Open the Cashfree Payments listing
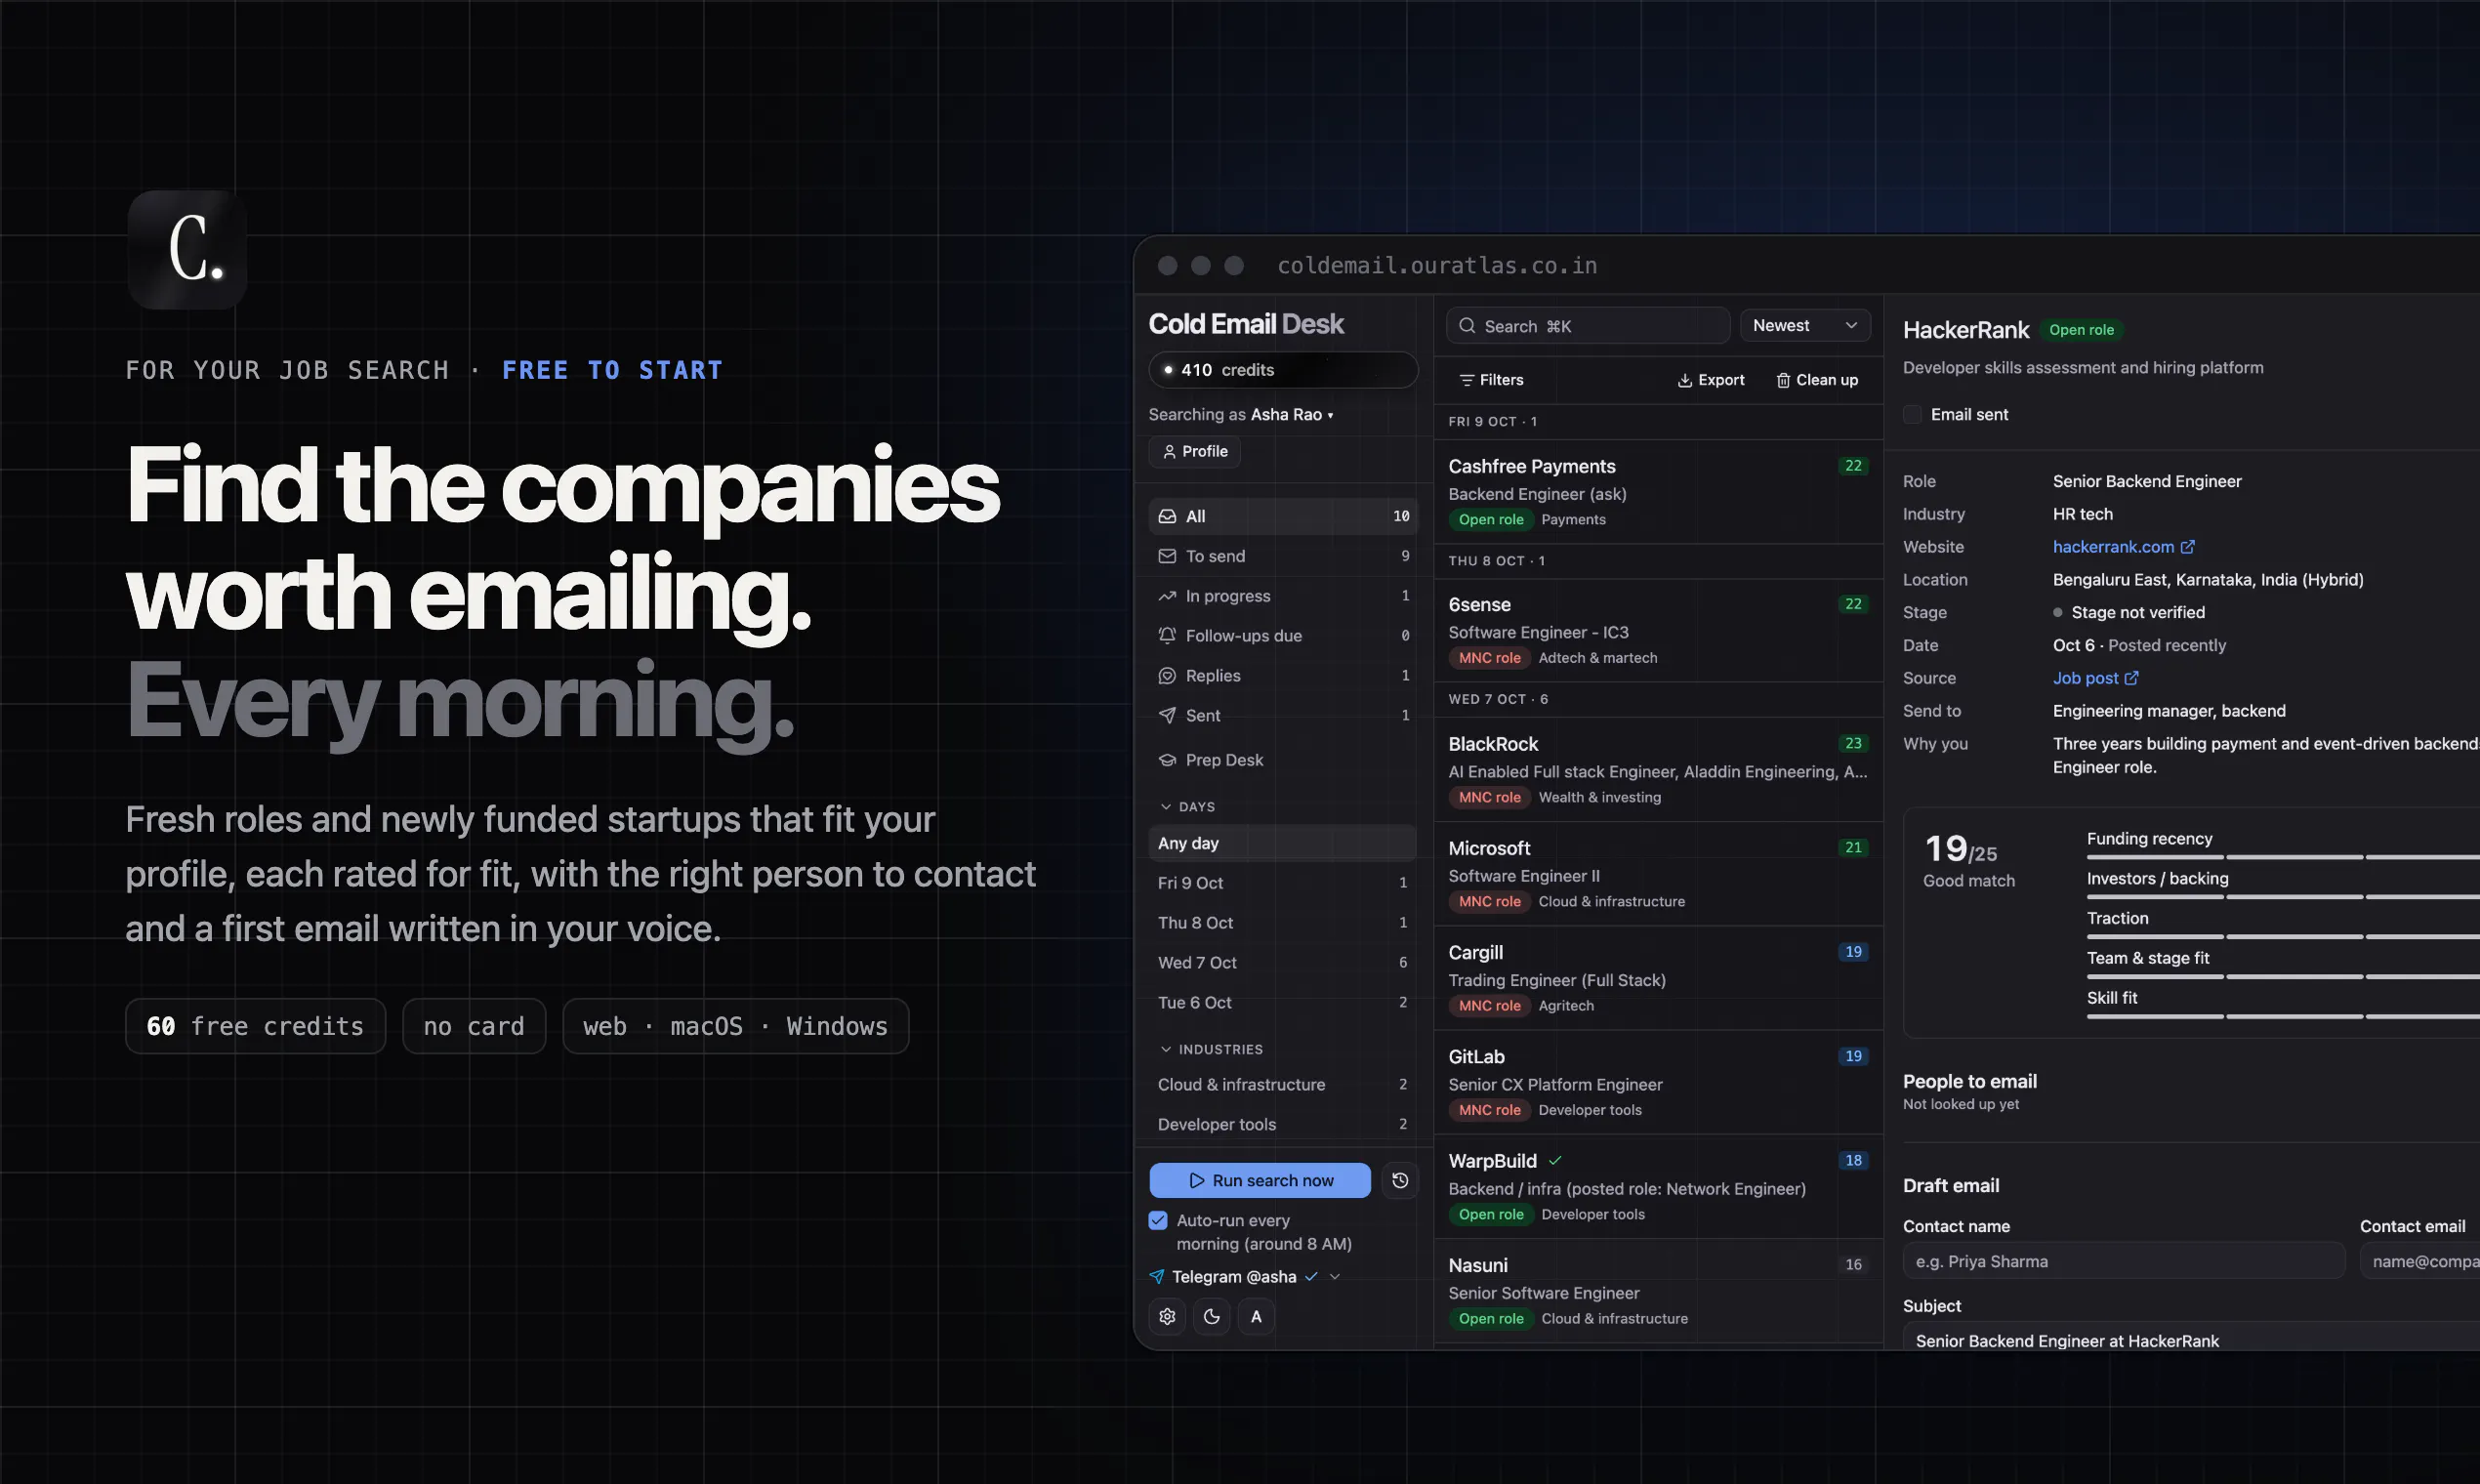Screen dimensions: 2480x1484 click(1658, 492)
